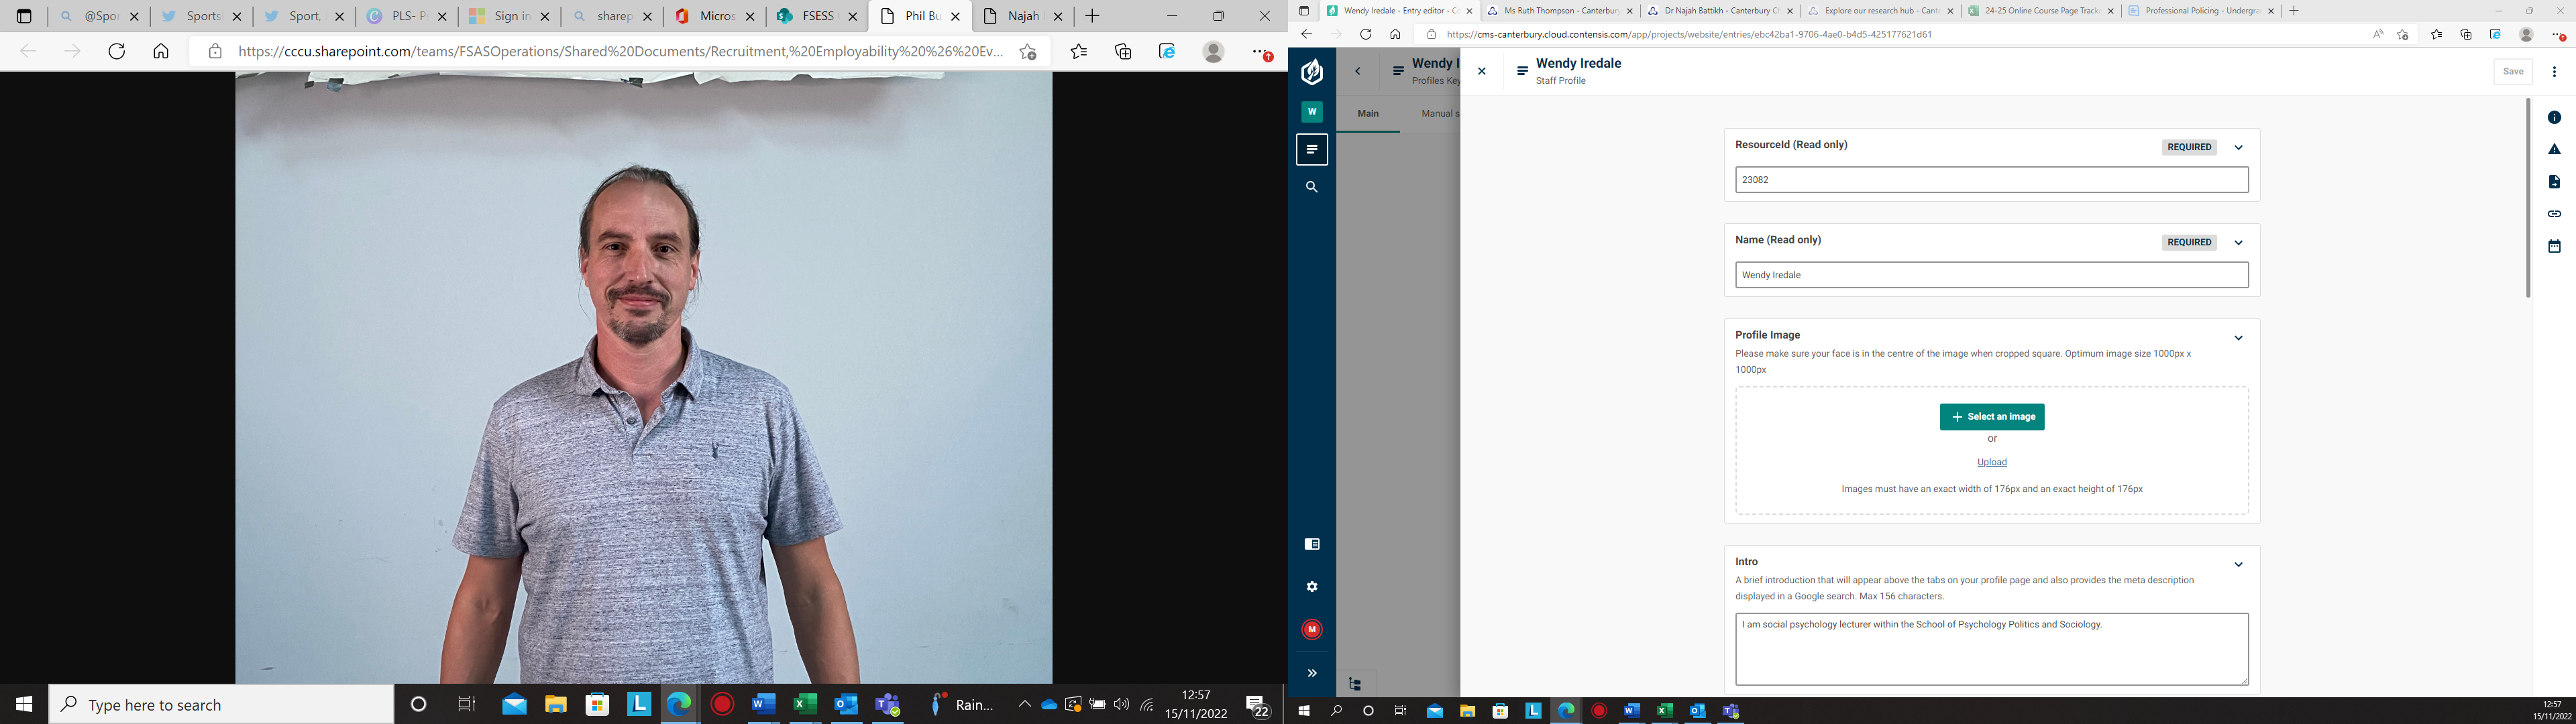Open the info panel icon in right sidebar
The image size is (2576, 724).
[x=2553, y=118]
